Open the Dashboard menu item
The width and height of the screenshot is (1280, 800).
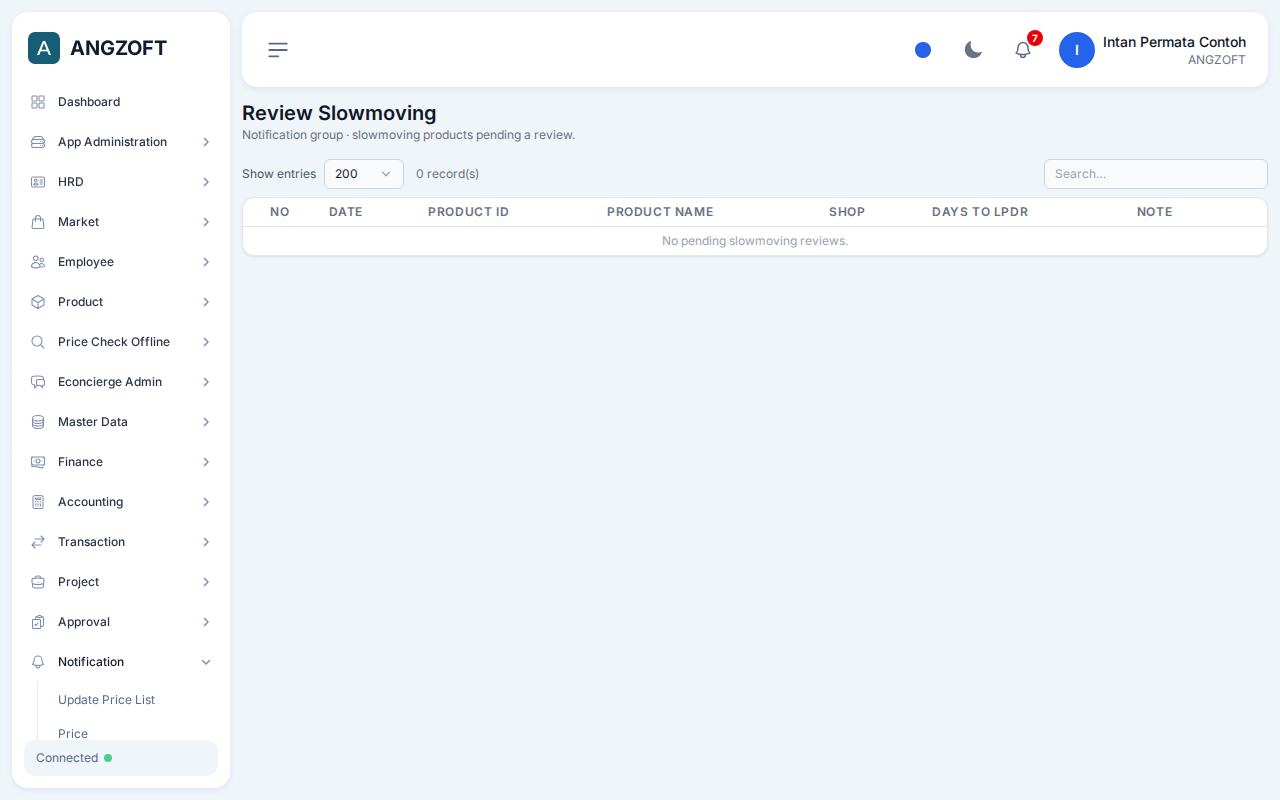tap(121, 102)
